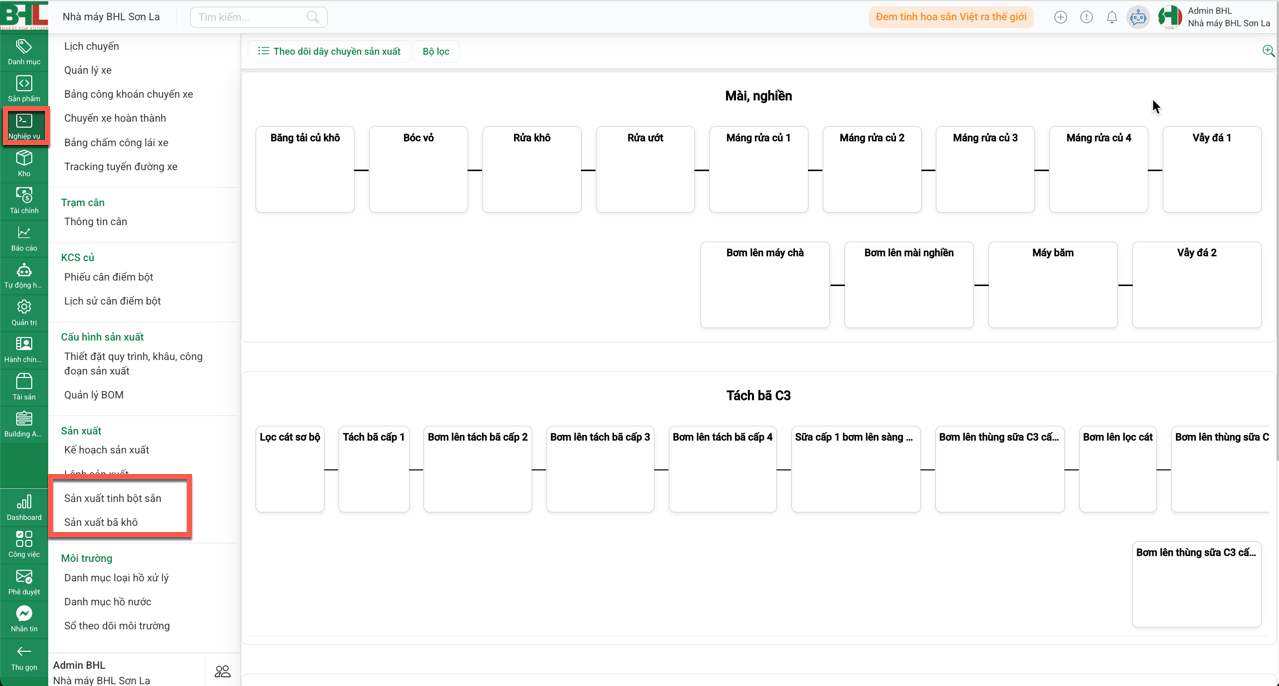Open Danh mục hồ nước
This screenshot has height=686, width=1279.
[x=107, y=601]
